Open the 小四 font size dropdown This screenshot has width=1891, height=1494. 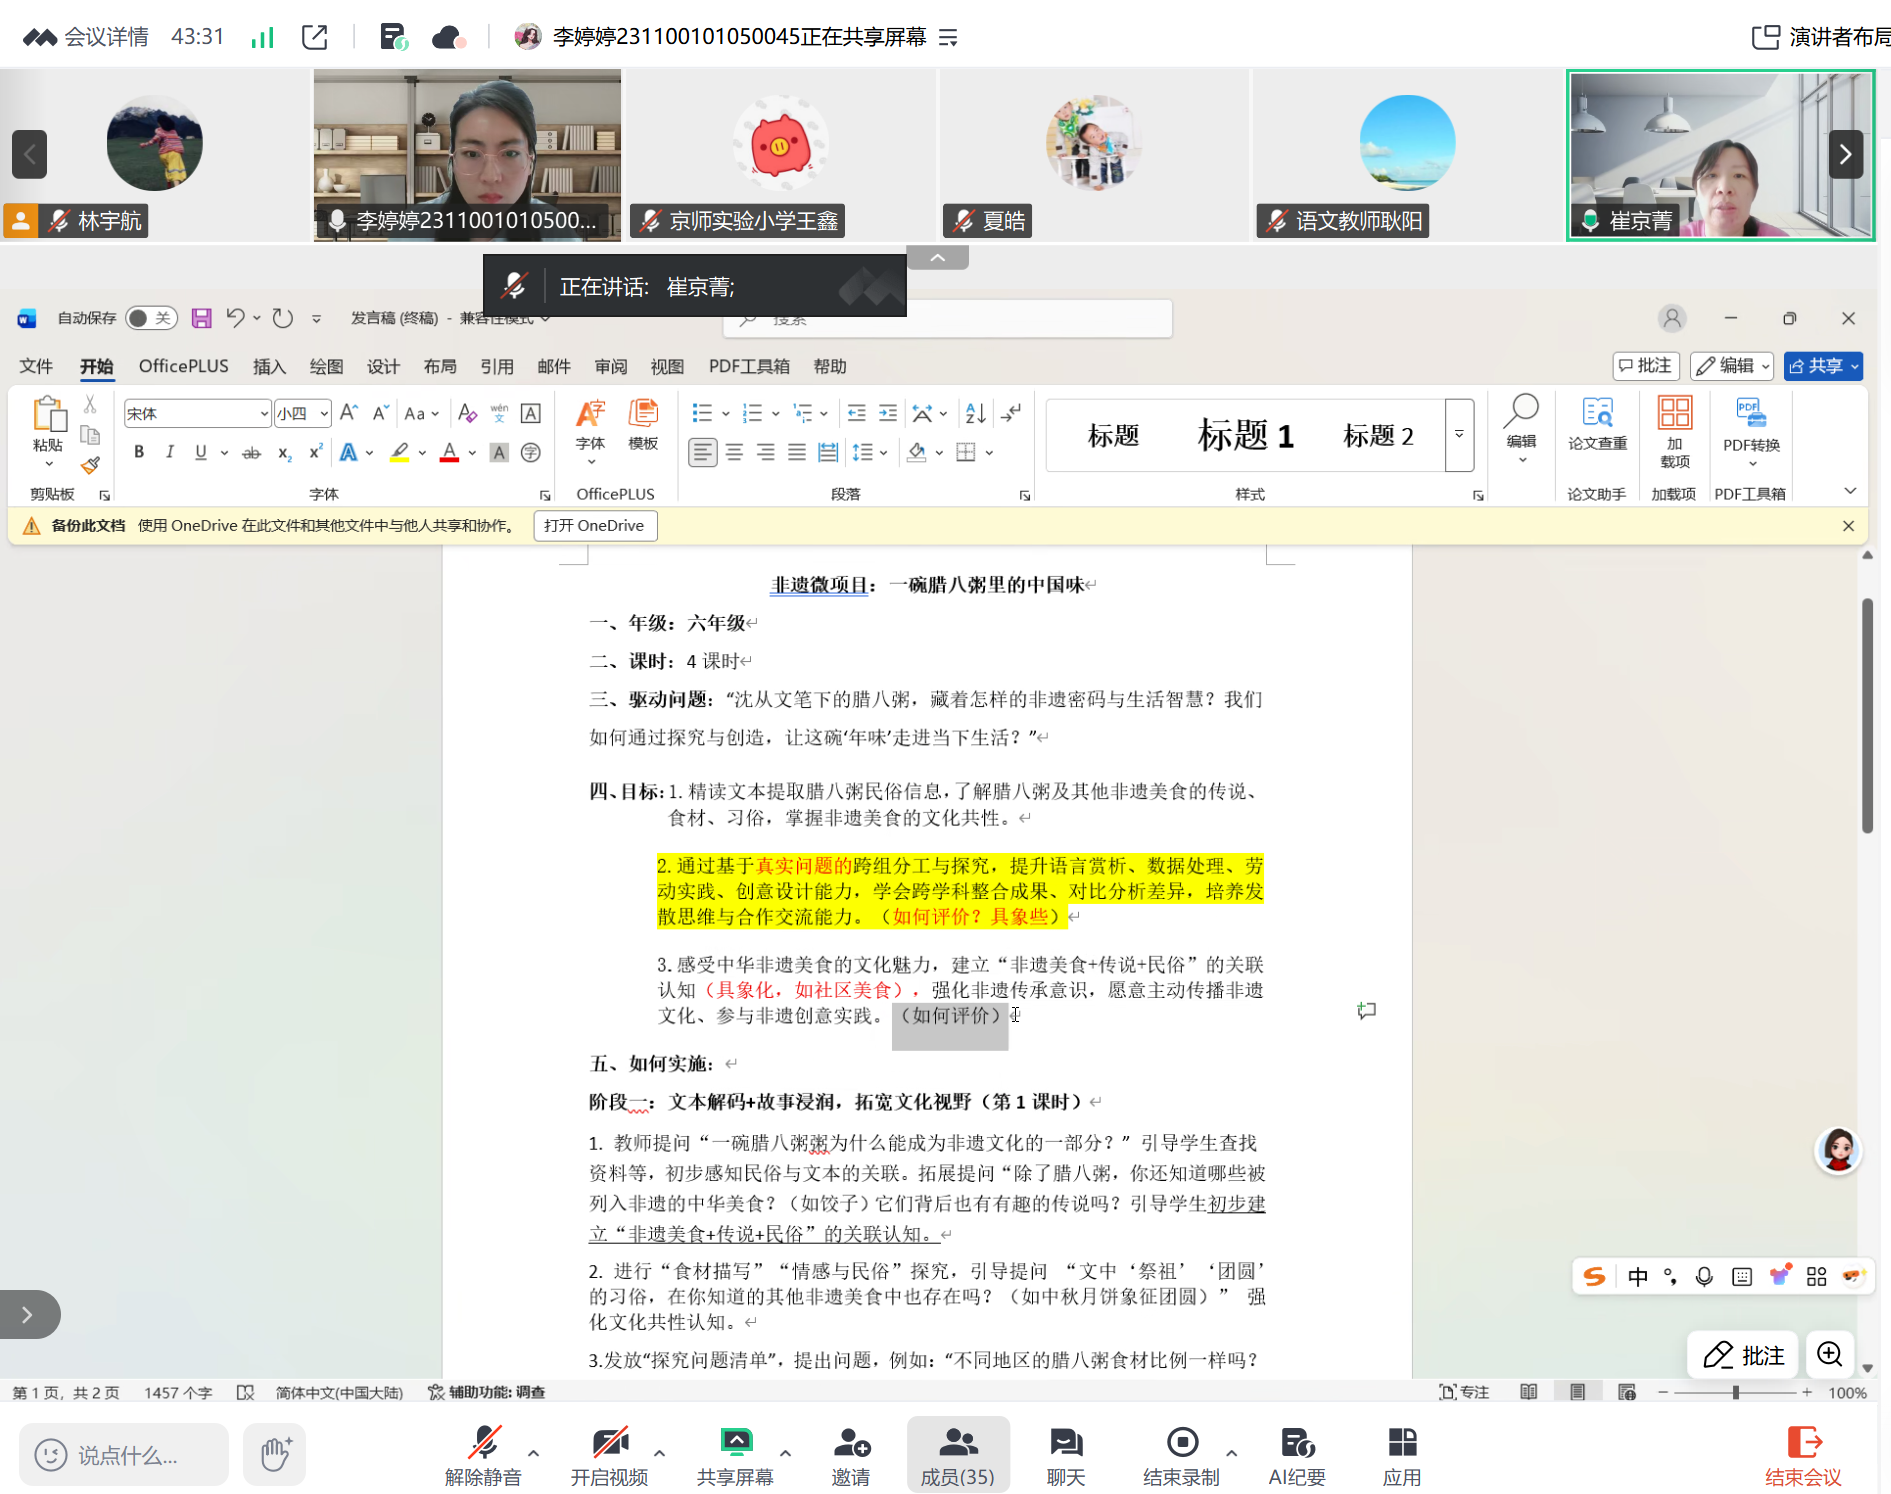323,413
